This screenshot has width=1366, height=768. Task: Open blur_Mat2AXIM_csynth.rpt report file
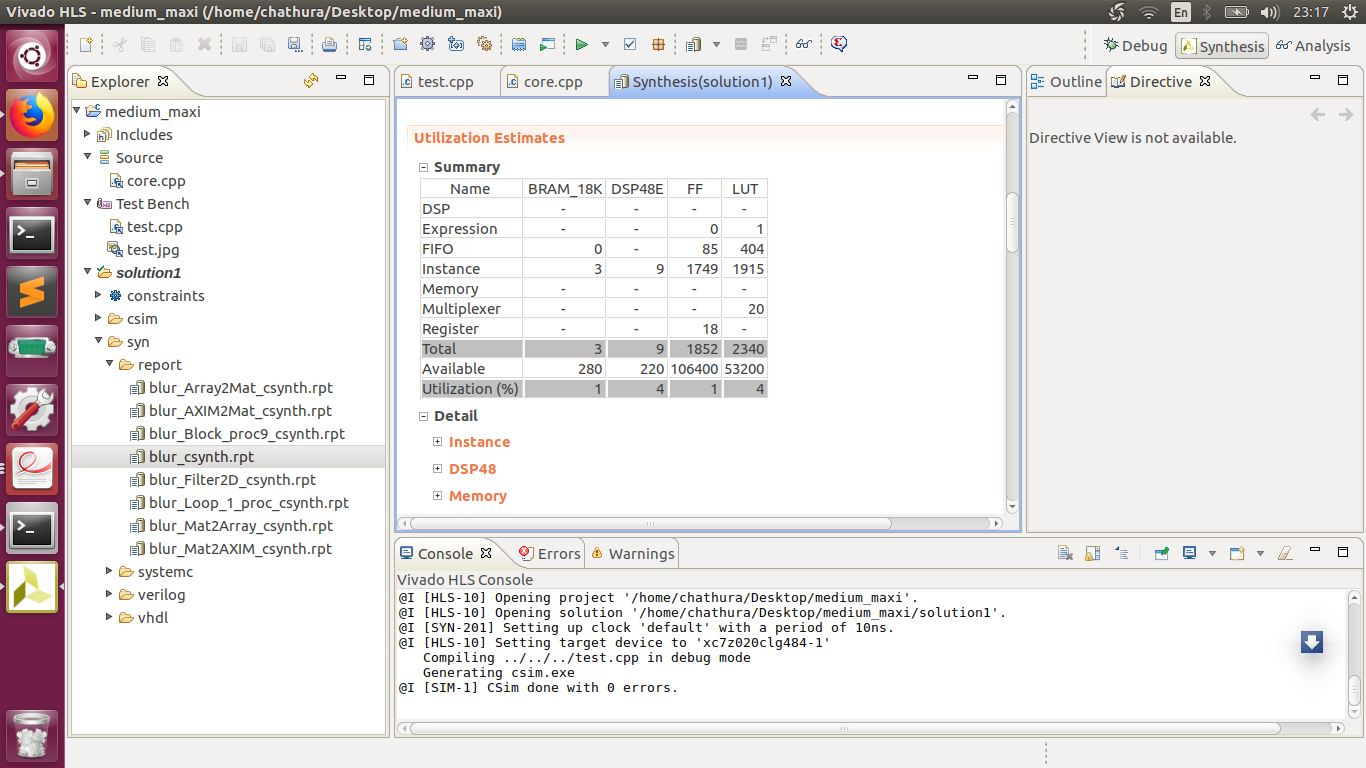[x=240, y=549]
